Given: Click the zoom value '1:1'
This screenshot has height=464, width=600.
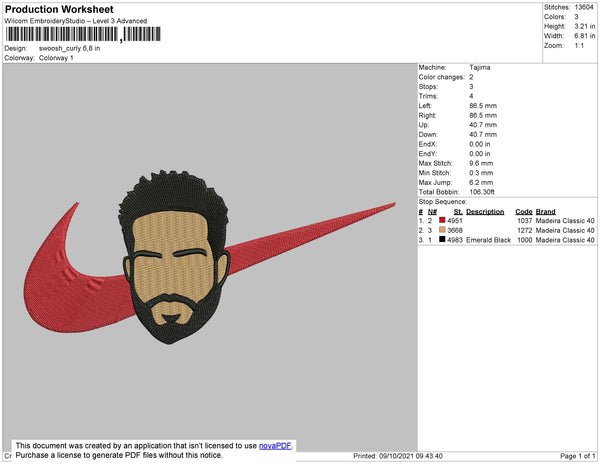Looking at the screenshot, I should tap(579, 46).
